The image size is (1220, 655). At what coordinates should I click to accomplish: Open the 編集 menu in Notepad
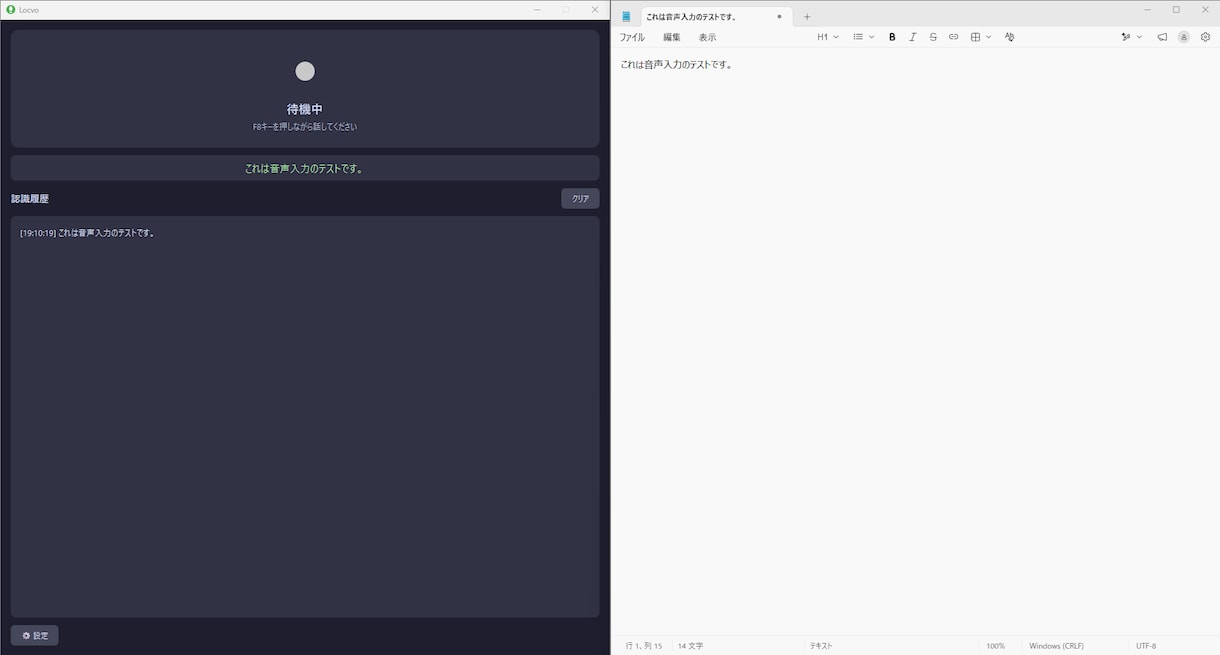672,37
